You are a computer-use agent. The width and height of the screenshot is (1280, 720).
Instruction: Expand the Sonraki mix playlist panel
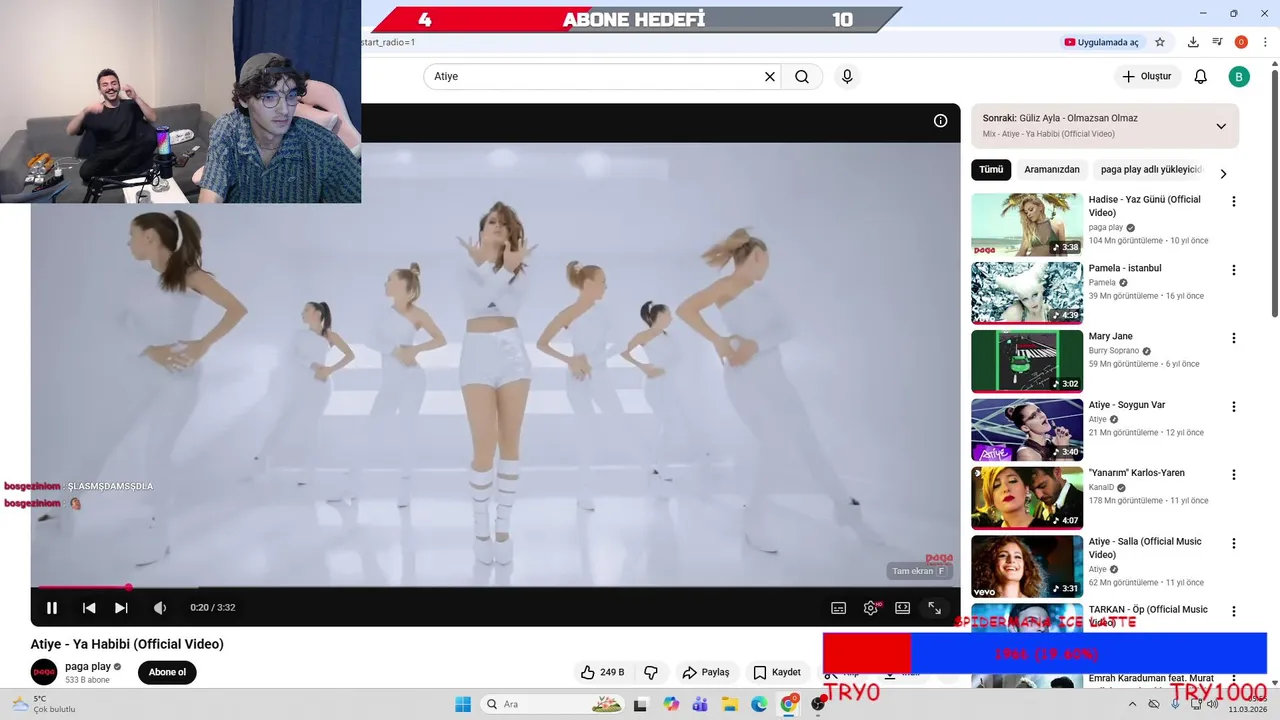pyautogui.click(x=1221, y=126)
